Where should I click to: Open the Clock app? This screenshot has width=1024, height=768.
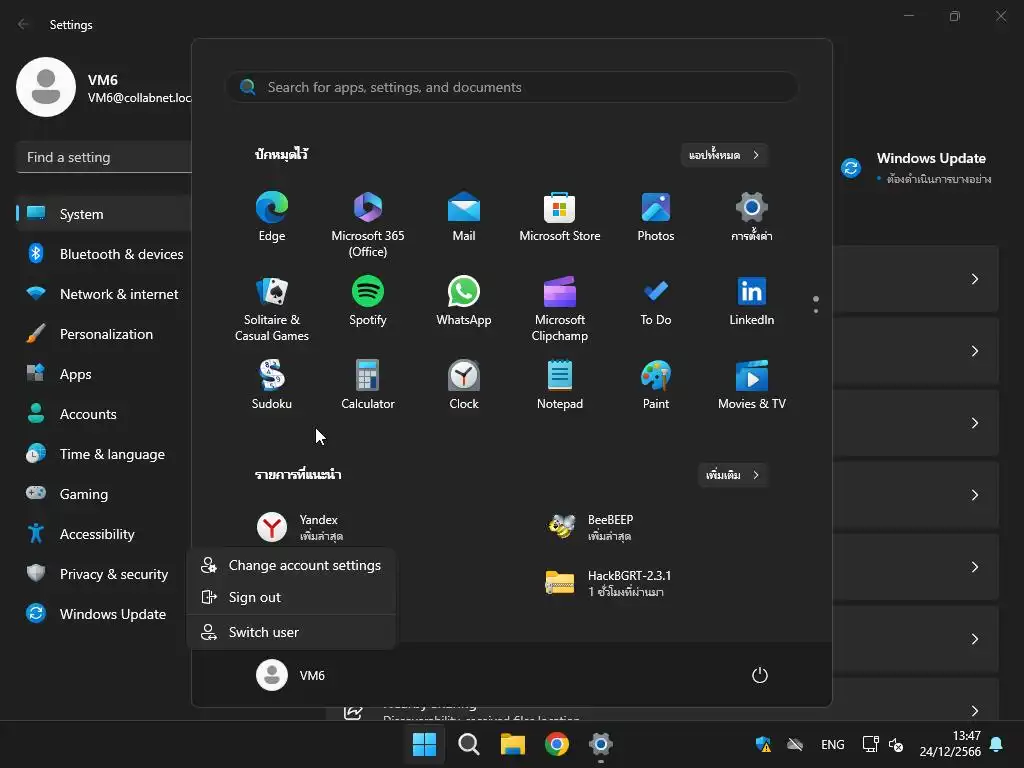point(464,385)
